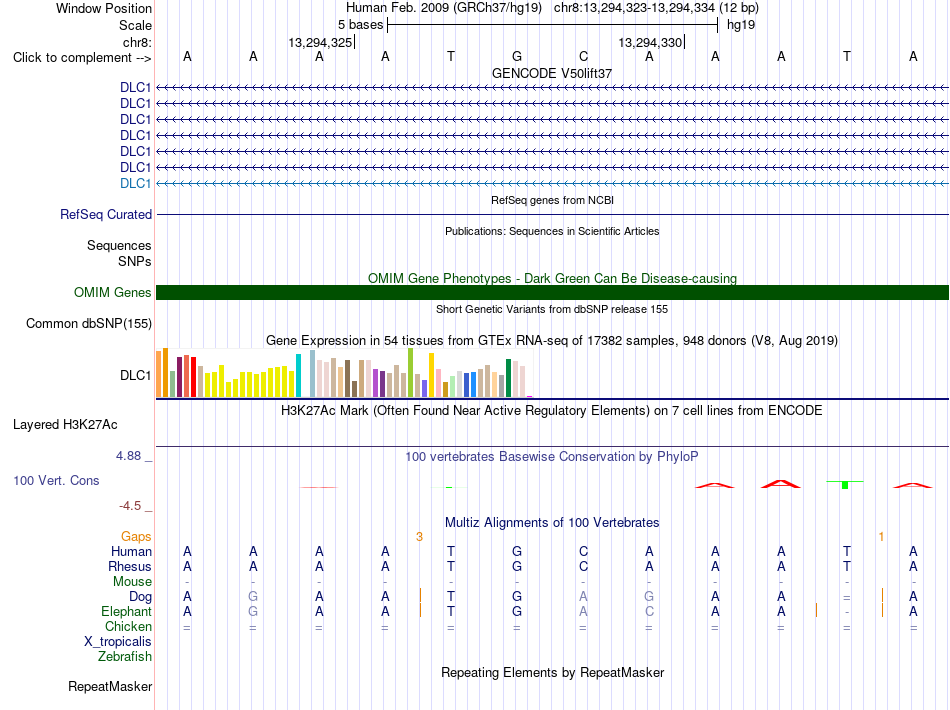Open the OMIM Genes track label
950x710 pixels.
[x=112, y=293]
